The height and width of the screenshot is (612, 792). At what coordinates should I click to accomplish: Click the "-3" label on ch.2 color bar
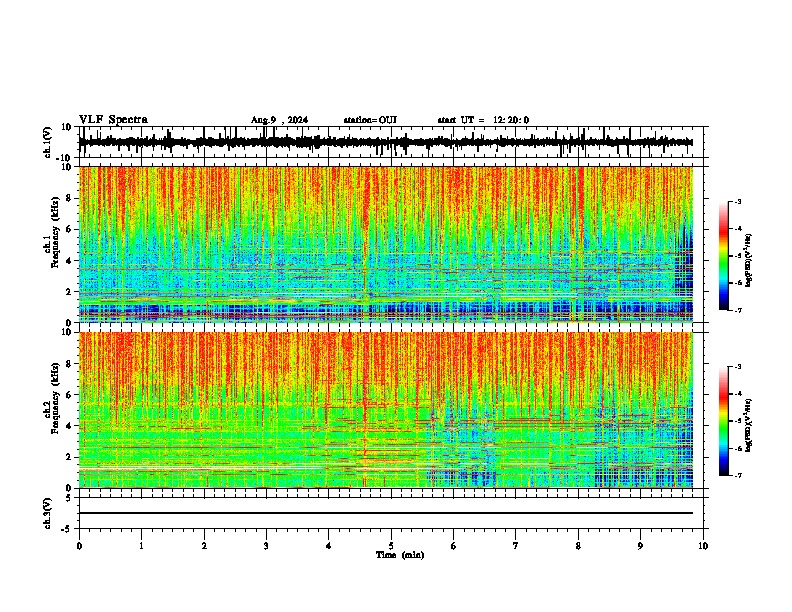coord(737,367)
